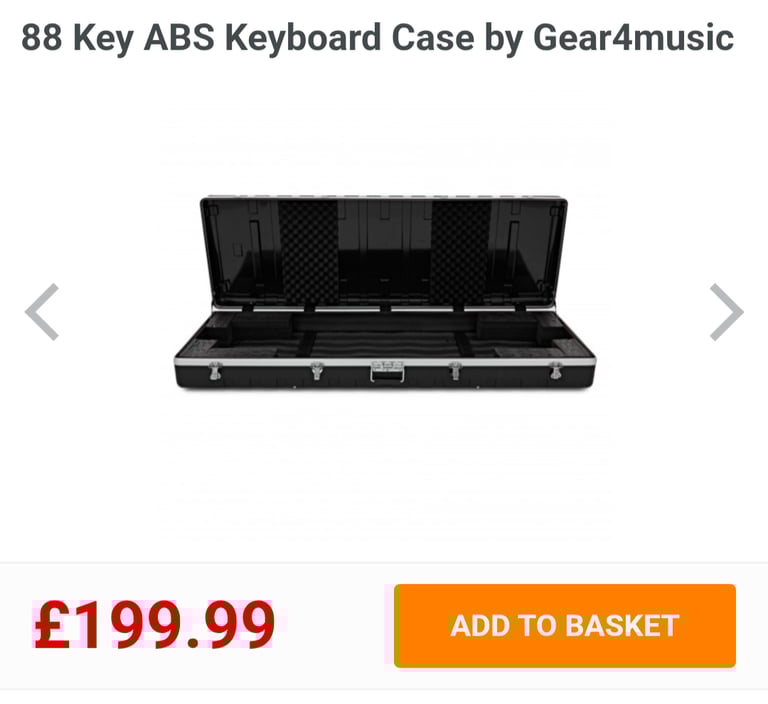Go back to the previous product image

(x=42, y=312)
